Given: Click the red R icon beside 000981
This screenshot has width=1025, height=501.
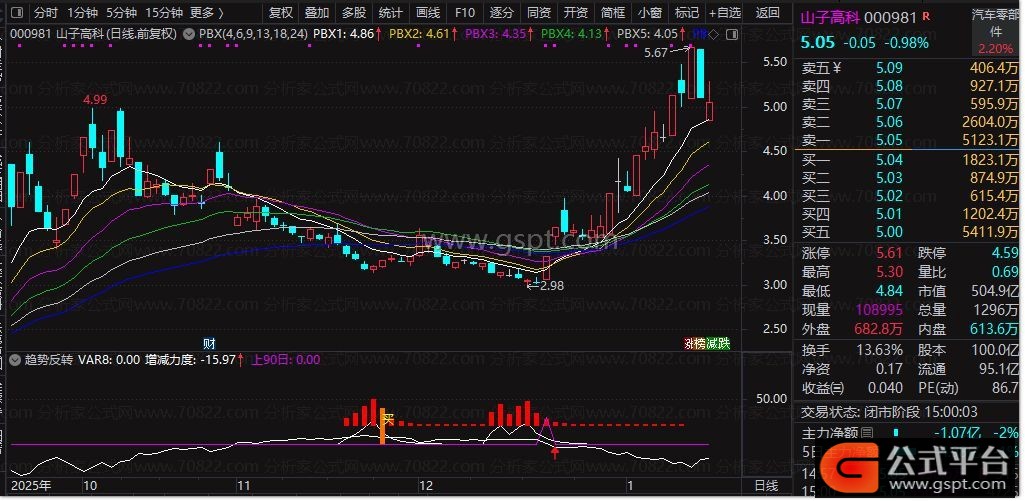Looking at the screenshot, I should 924,17.
